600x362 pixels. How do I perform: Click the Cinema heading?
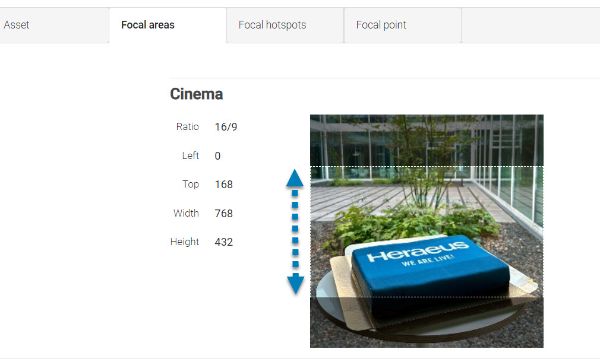click(196, 94)
